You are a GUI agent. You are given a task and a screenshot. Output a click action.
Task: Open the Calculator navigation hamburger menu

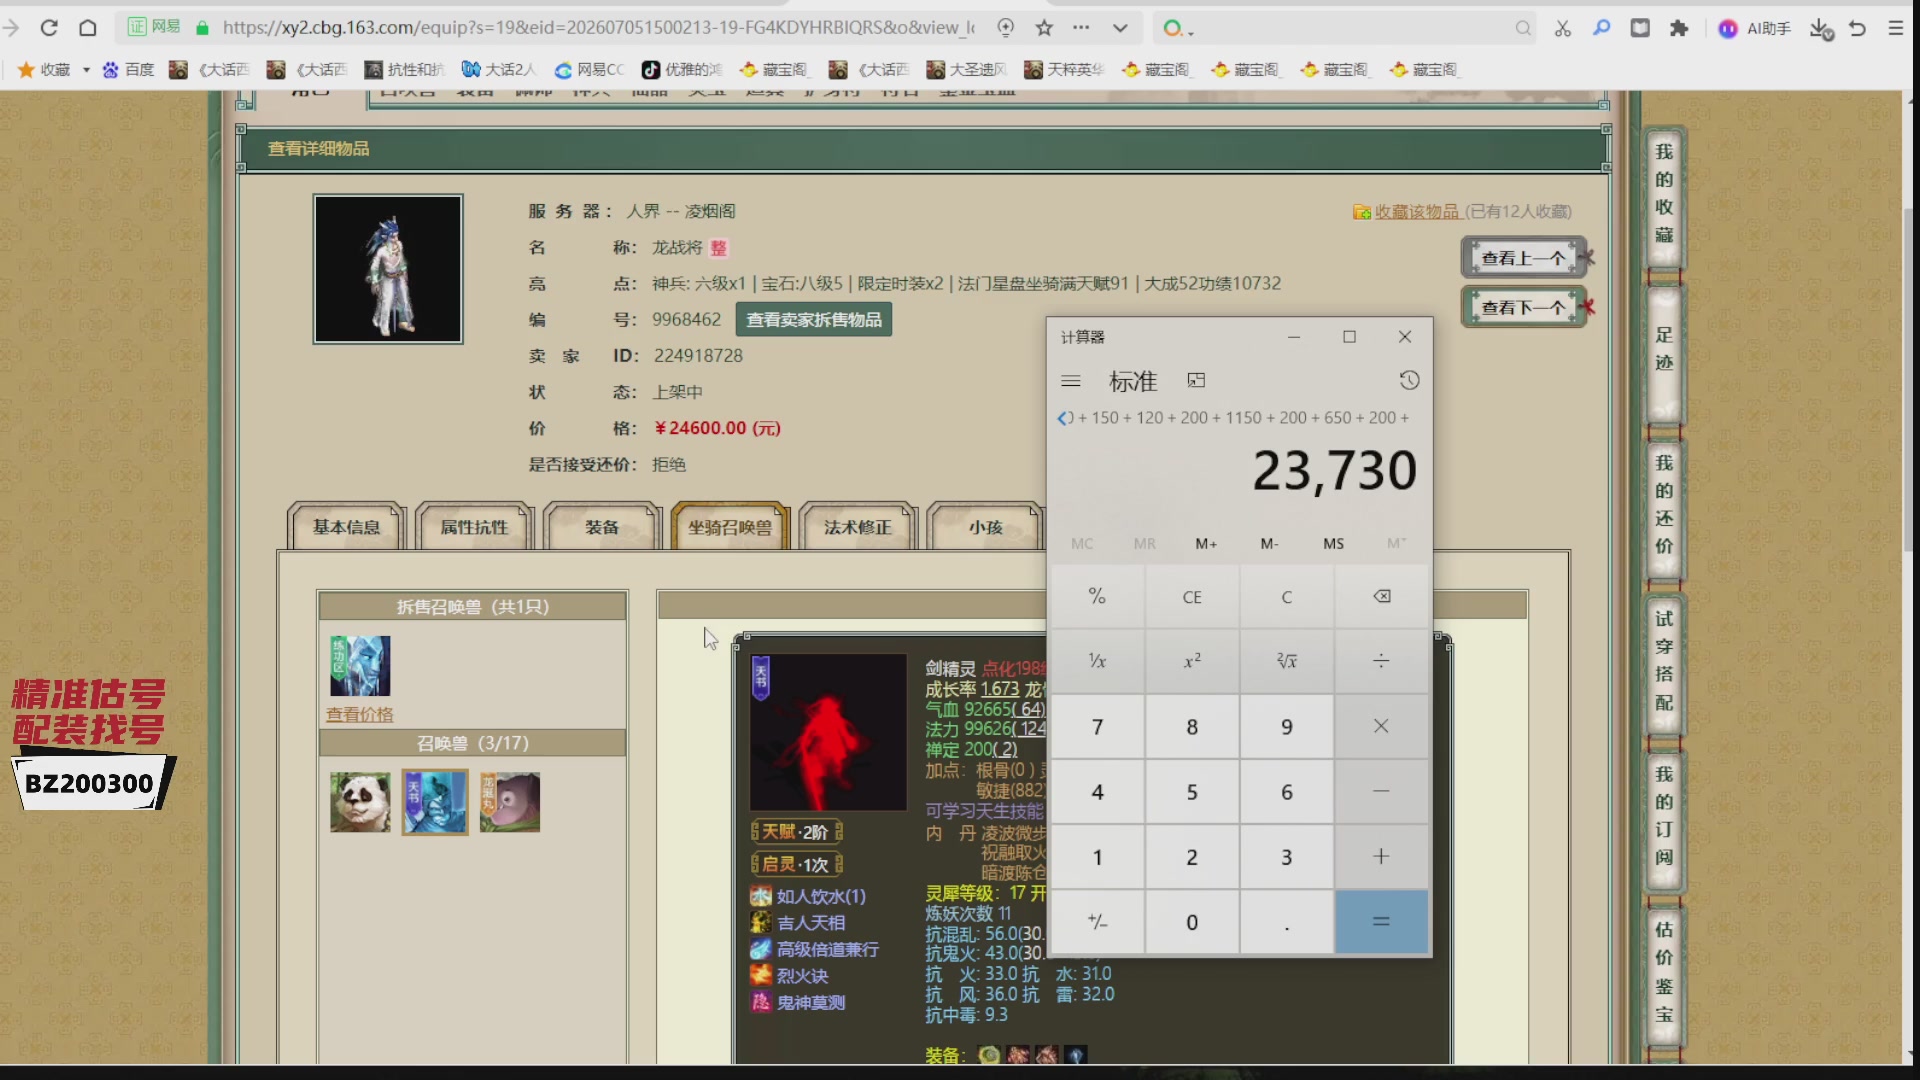[1071, 381]
